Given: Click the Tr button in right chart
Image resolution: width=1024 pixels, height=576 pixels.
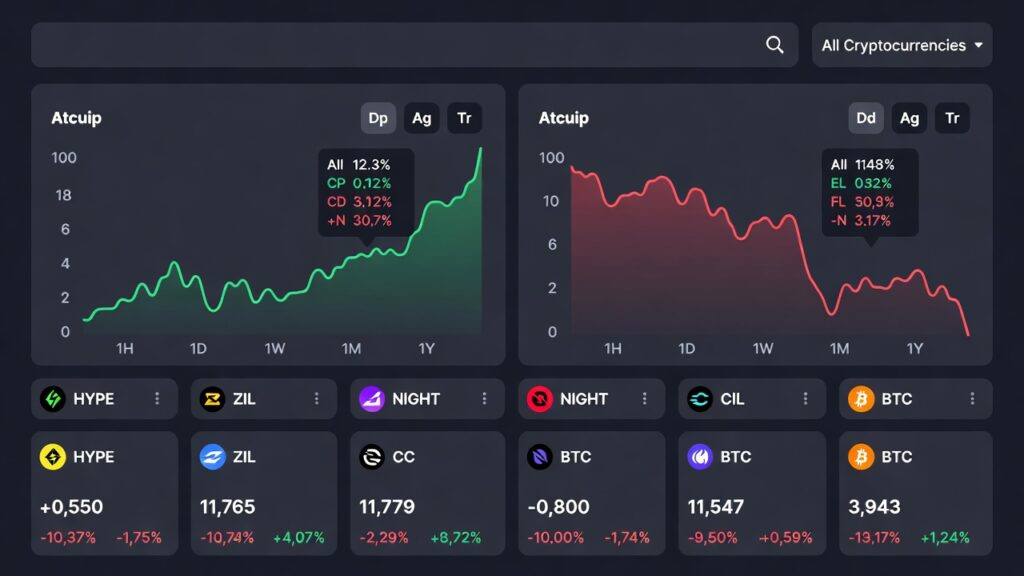Looking at the screenshot, I should pos(953,118).
